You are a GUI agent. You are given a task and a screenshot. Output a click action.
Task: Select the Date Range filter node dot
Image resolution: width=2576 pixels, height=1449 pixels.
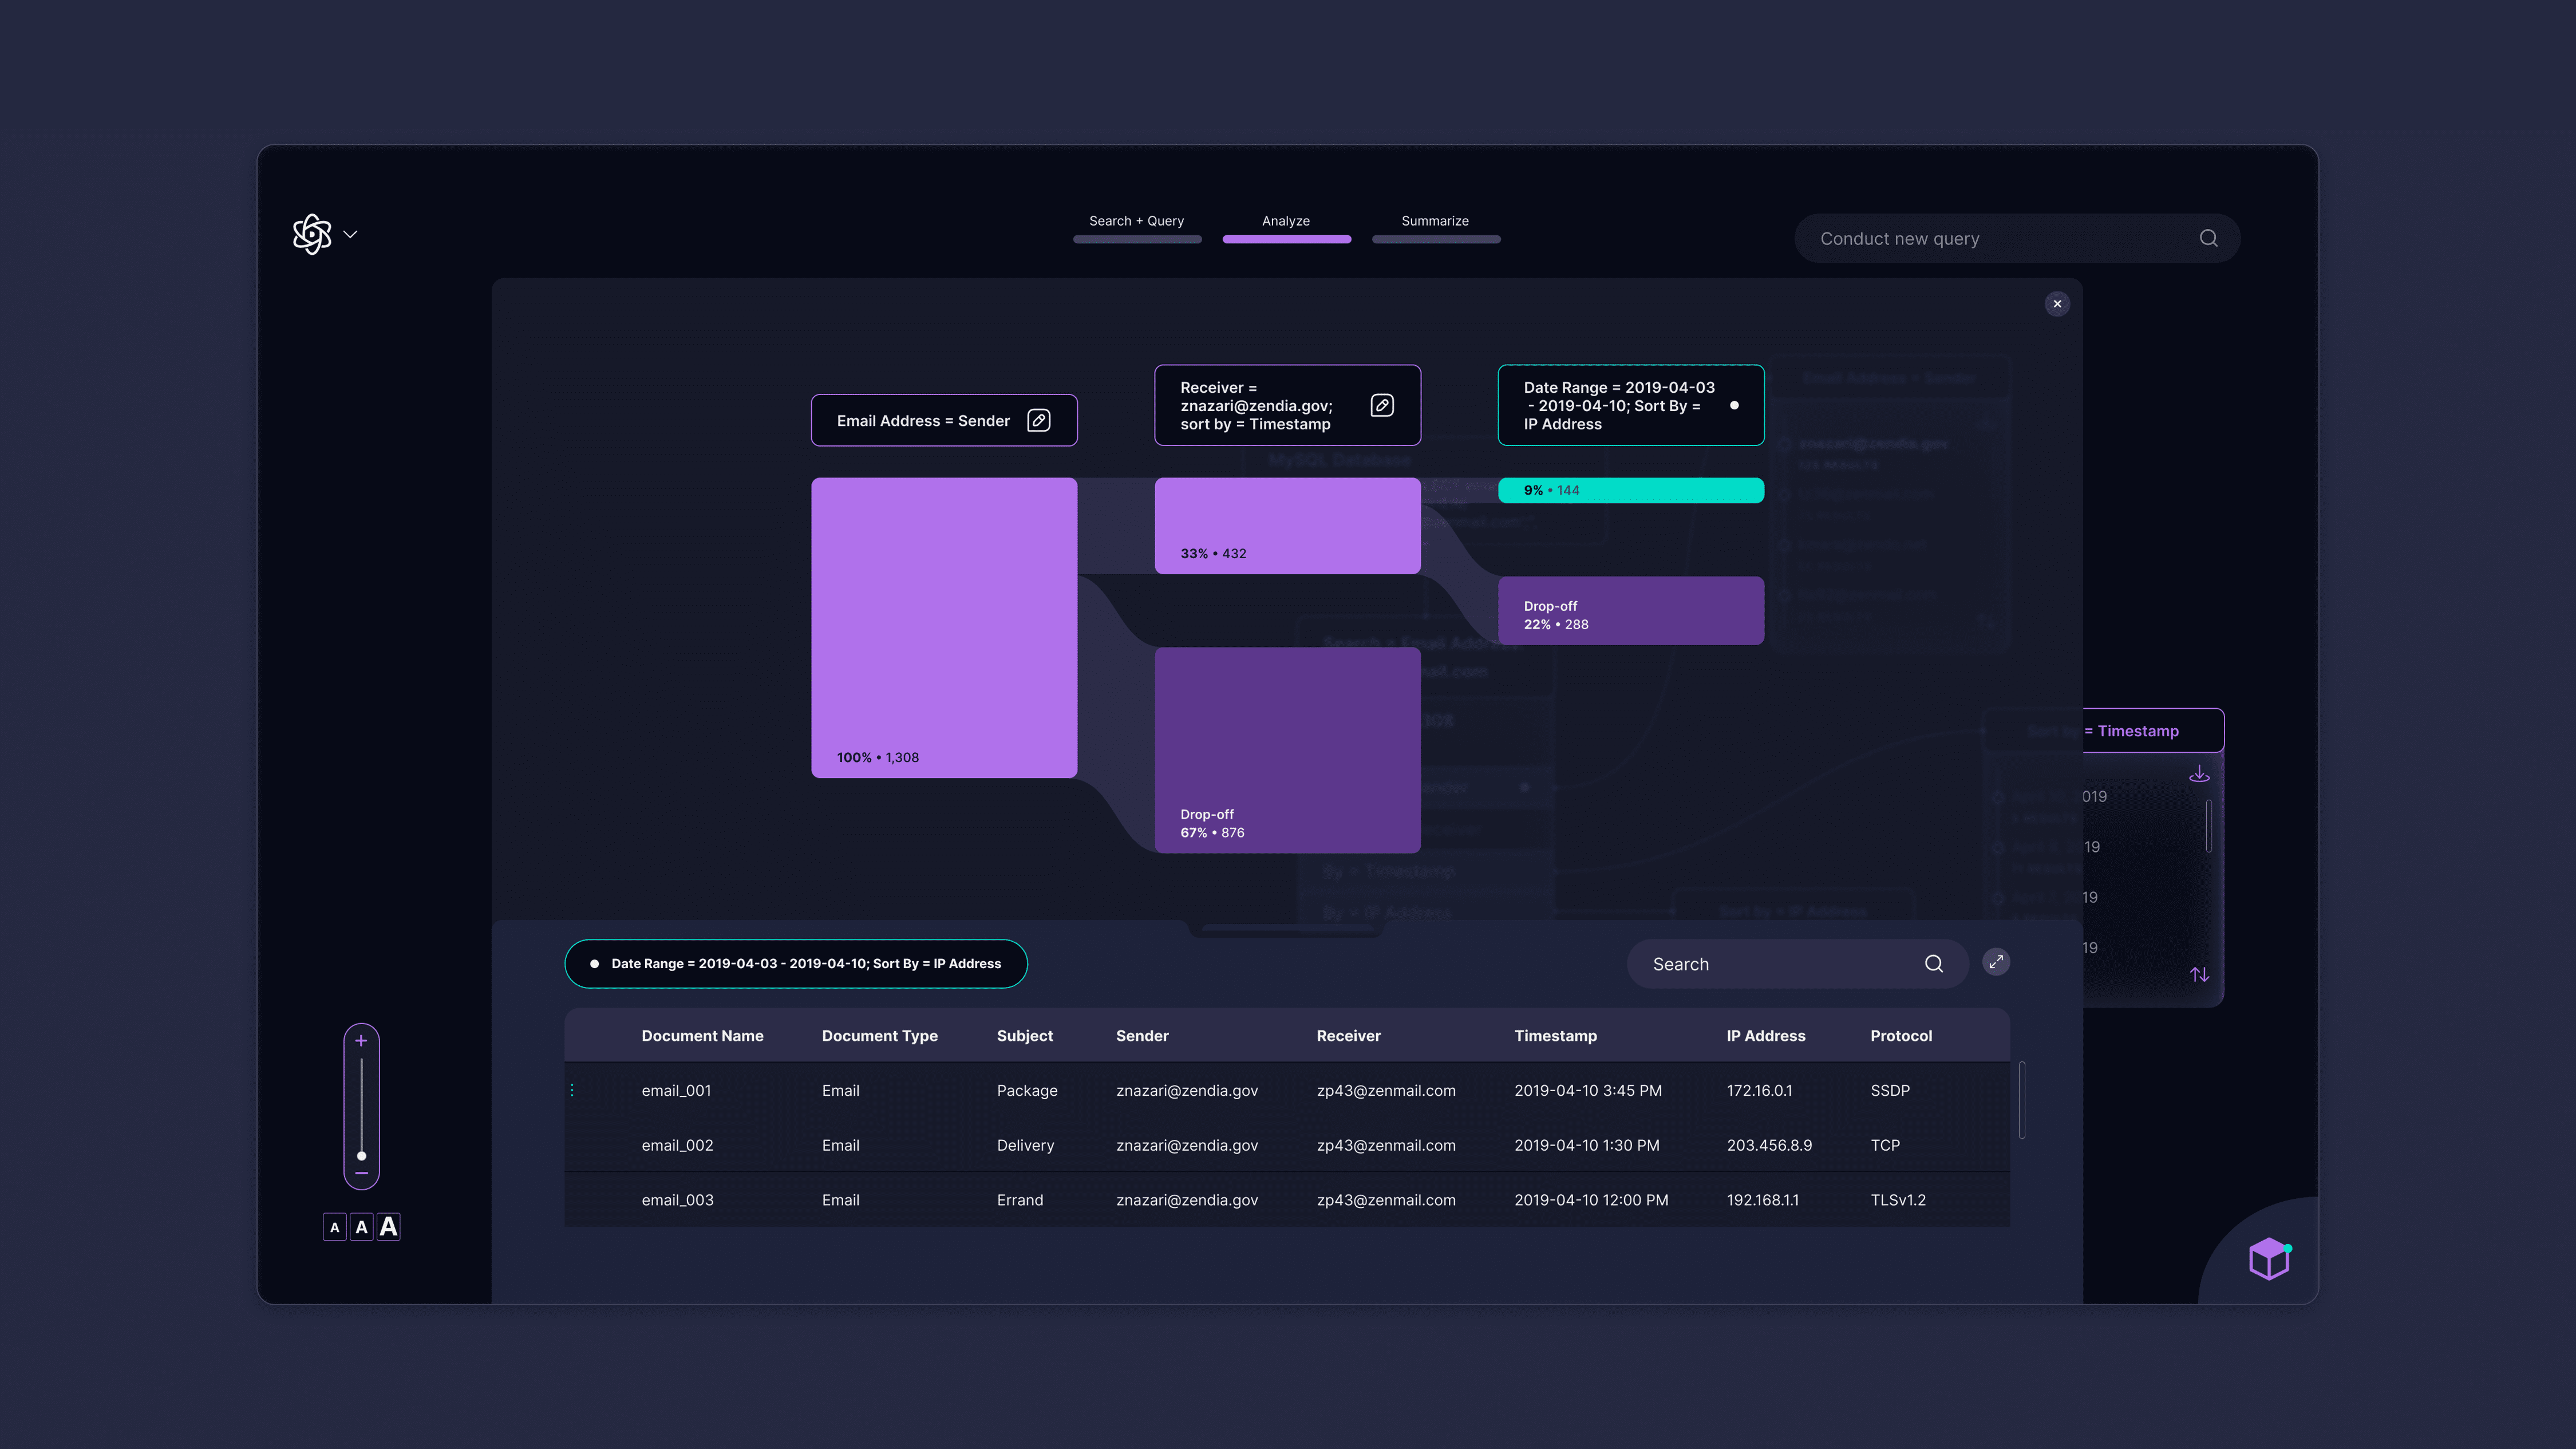(1734, 405)
